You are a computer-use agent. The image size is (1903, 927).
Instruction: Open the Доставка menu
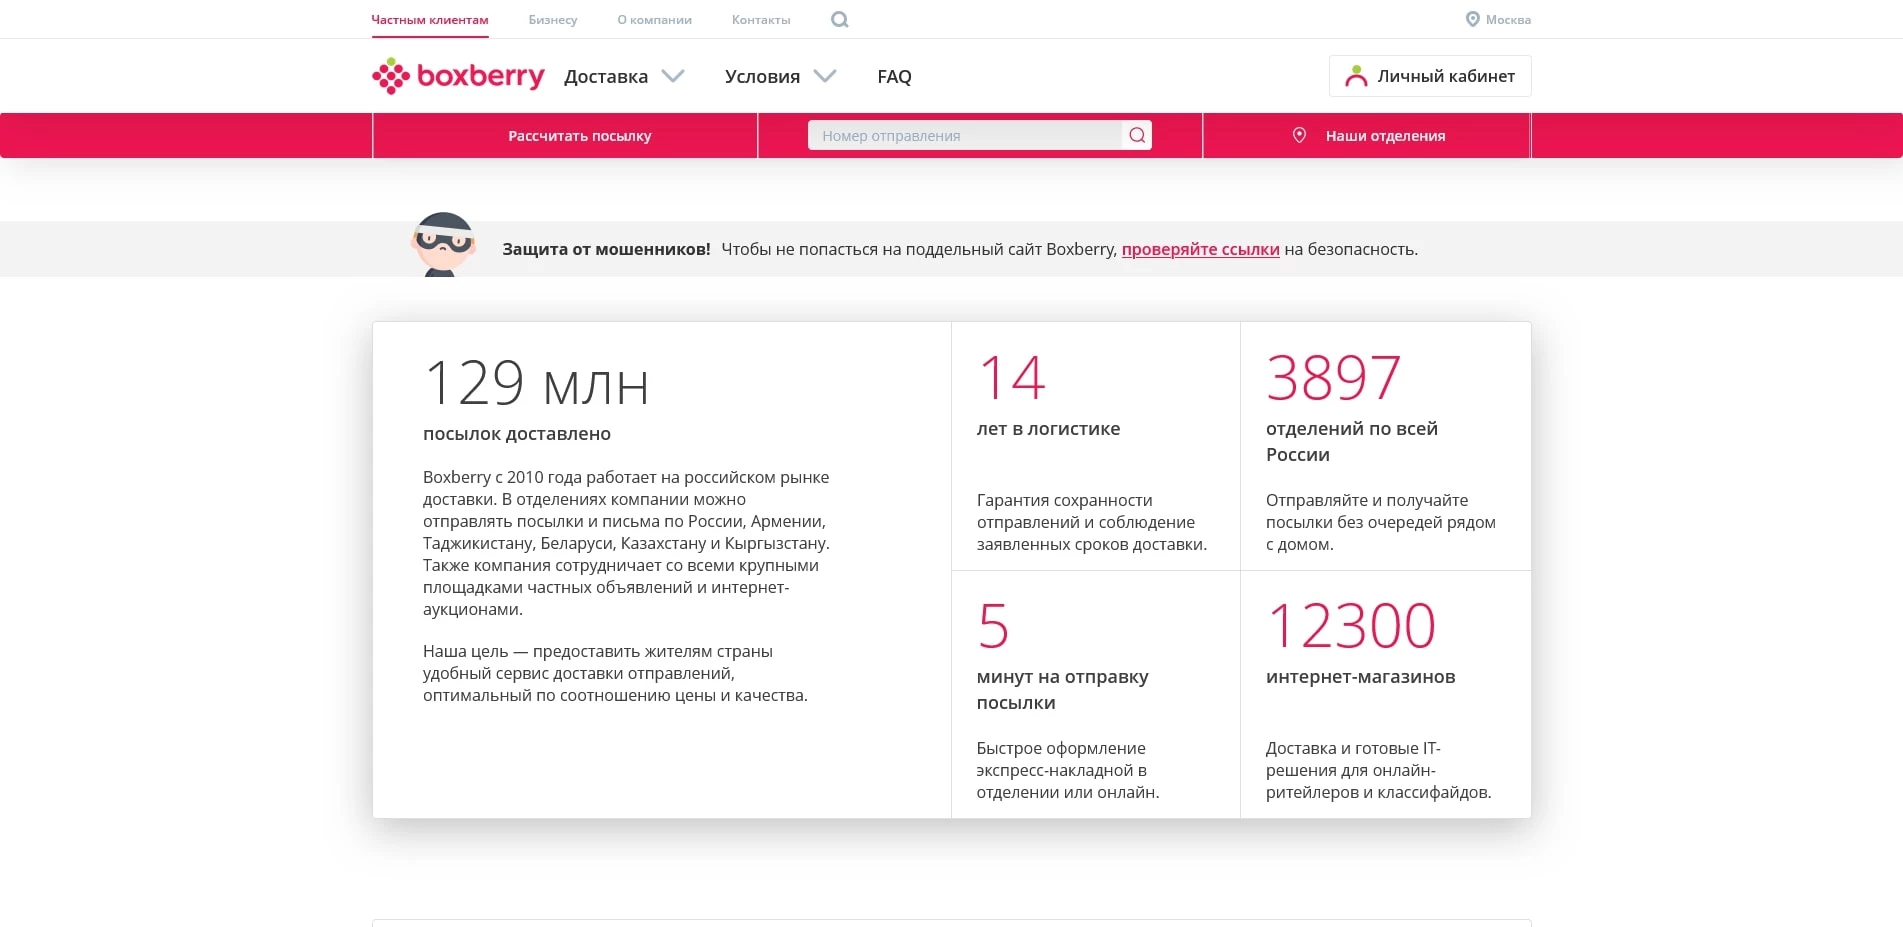pyautogui.click(x=605, y=77)
